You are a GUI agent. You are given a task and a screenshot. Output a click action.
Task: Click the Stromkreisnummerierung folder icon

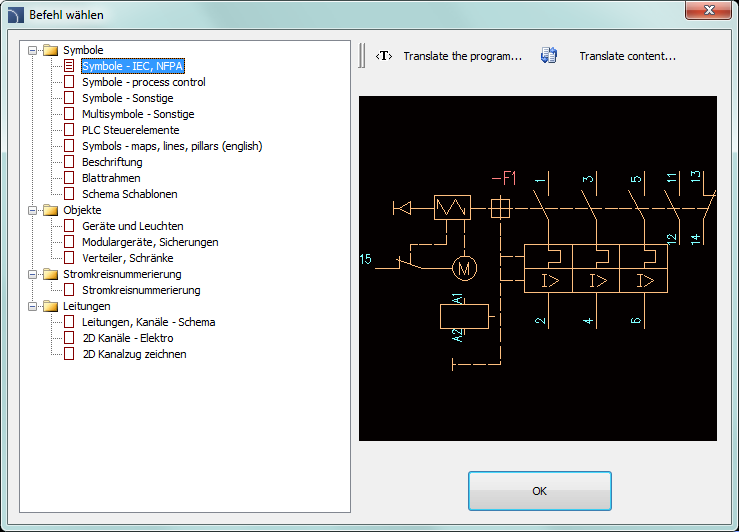click(50, 274)
